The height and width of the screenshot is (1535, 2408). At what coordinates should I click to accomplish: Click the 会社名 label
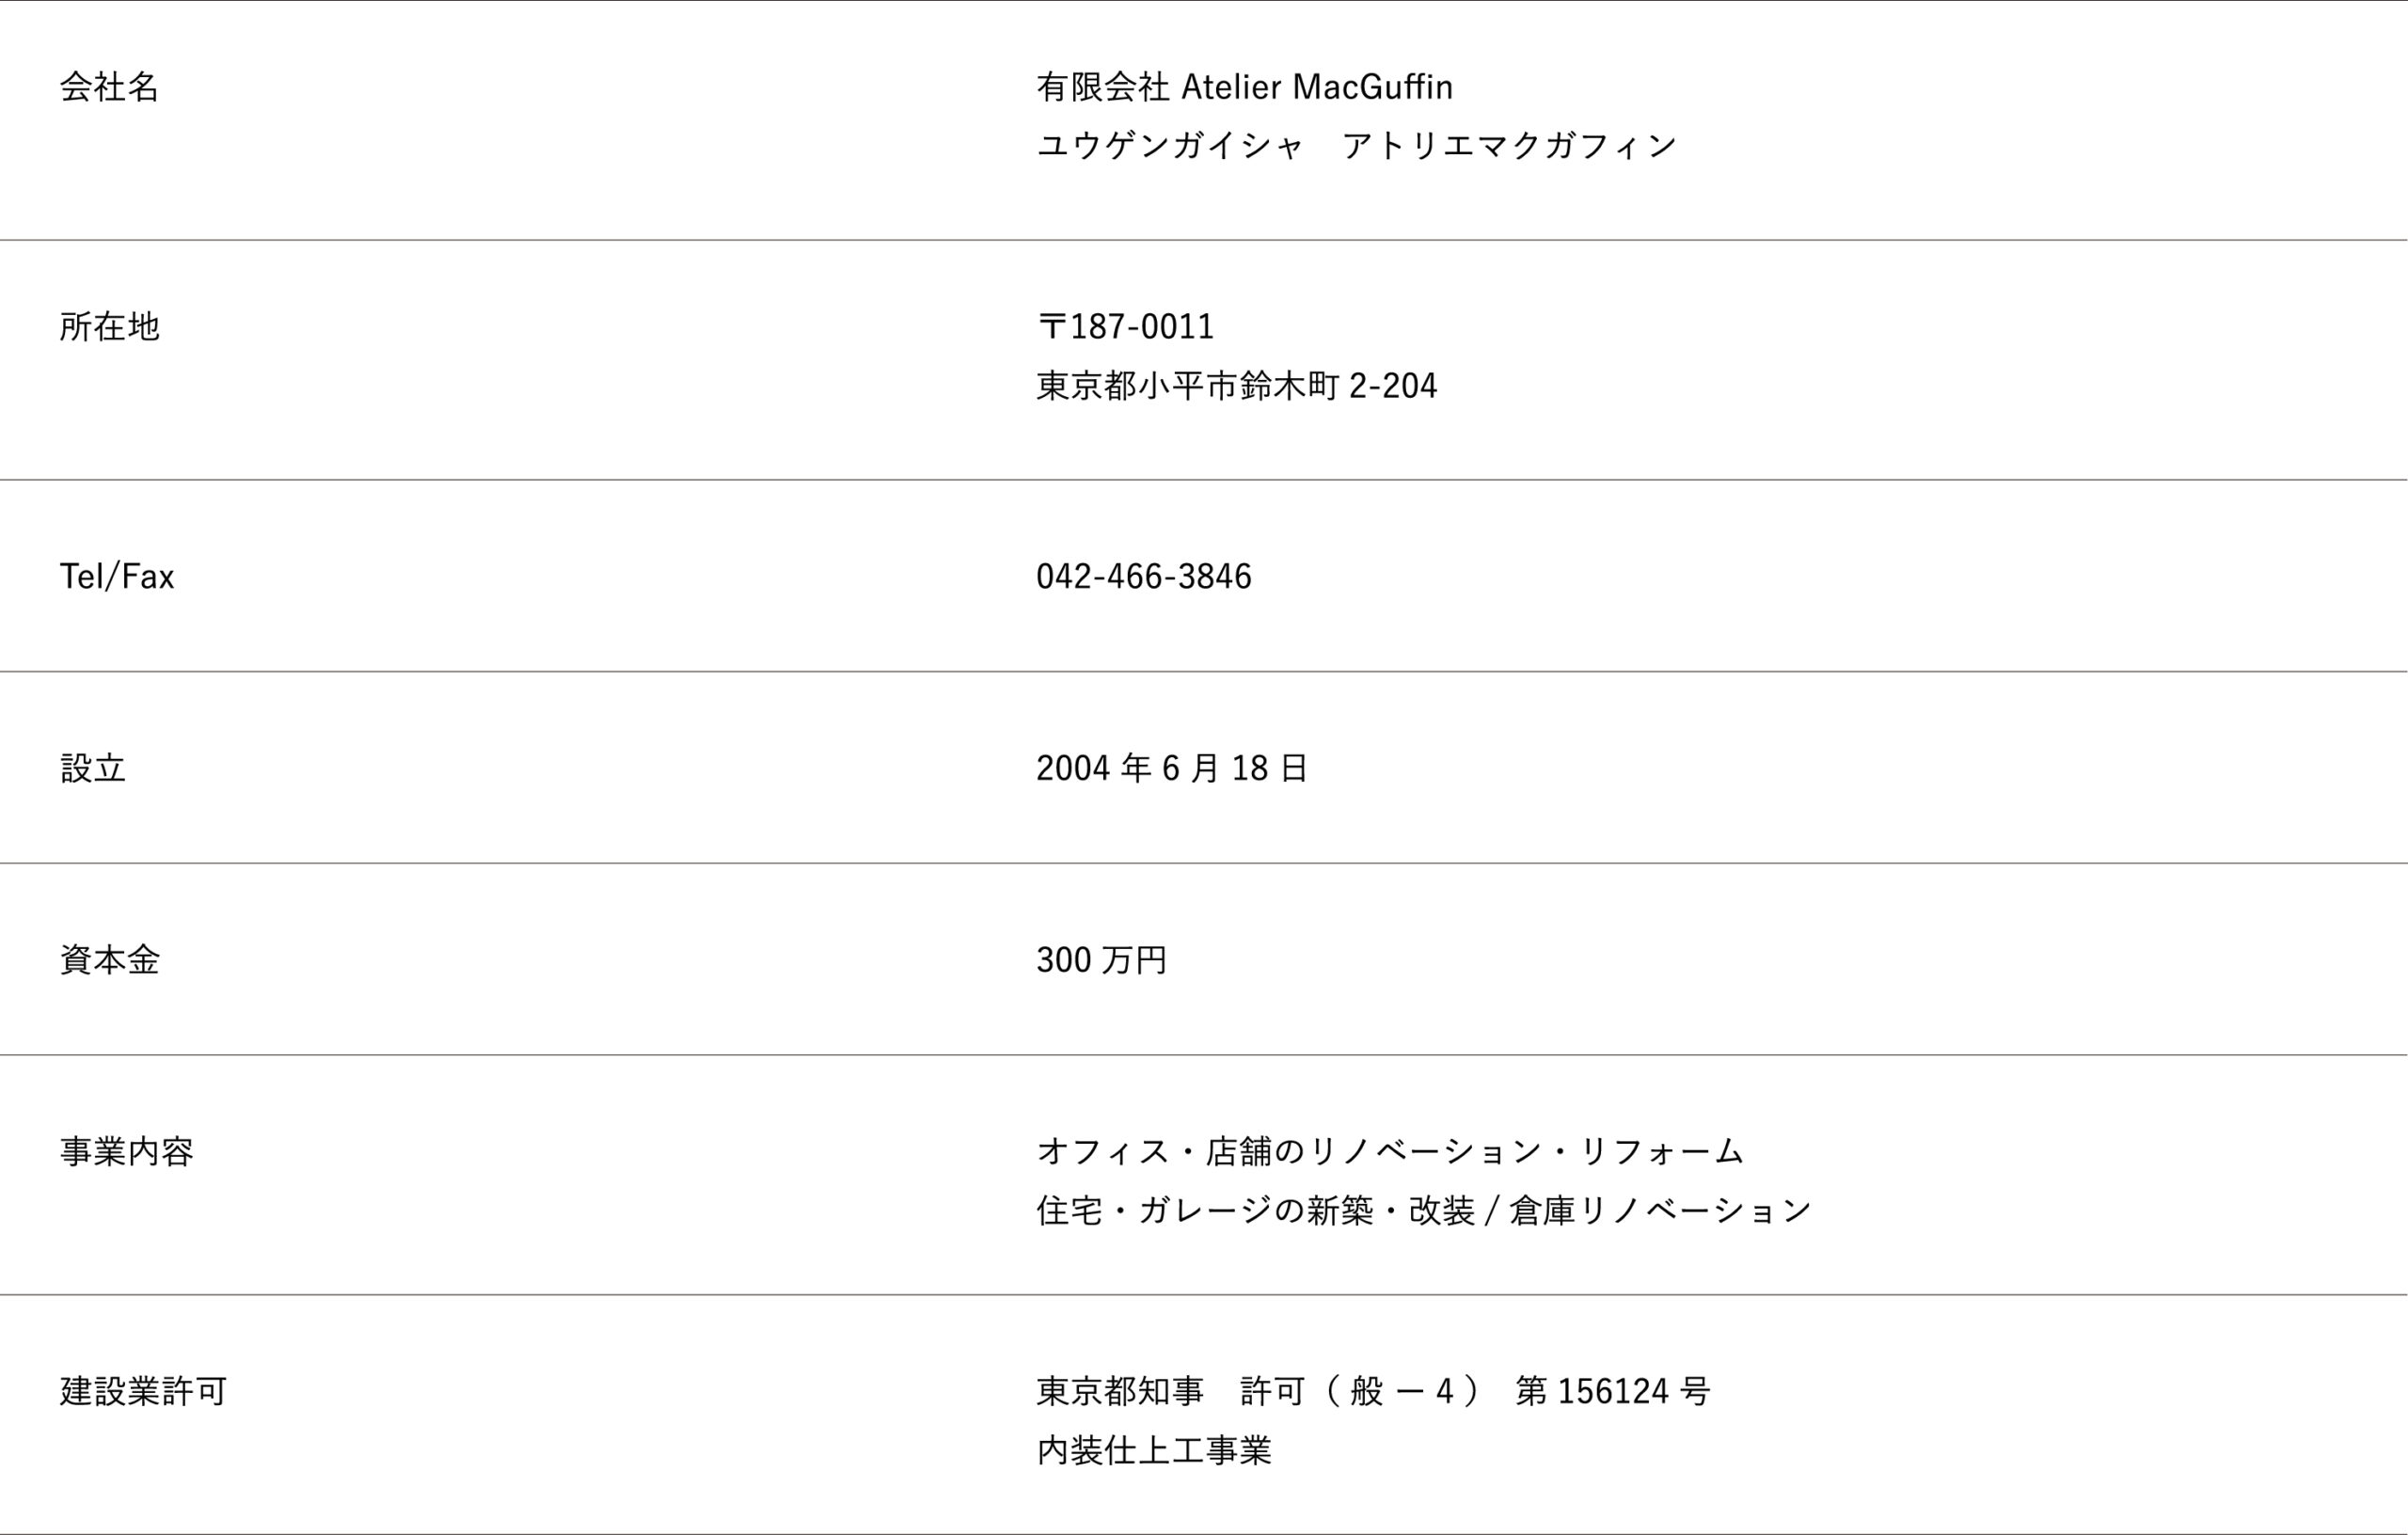click(109, 87)
